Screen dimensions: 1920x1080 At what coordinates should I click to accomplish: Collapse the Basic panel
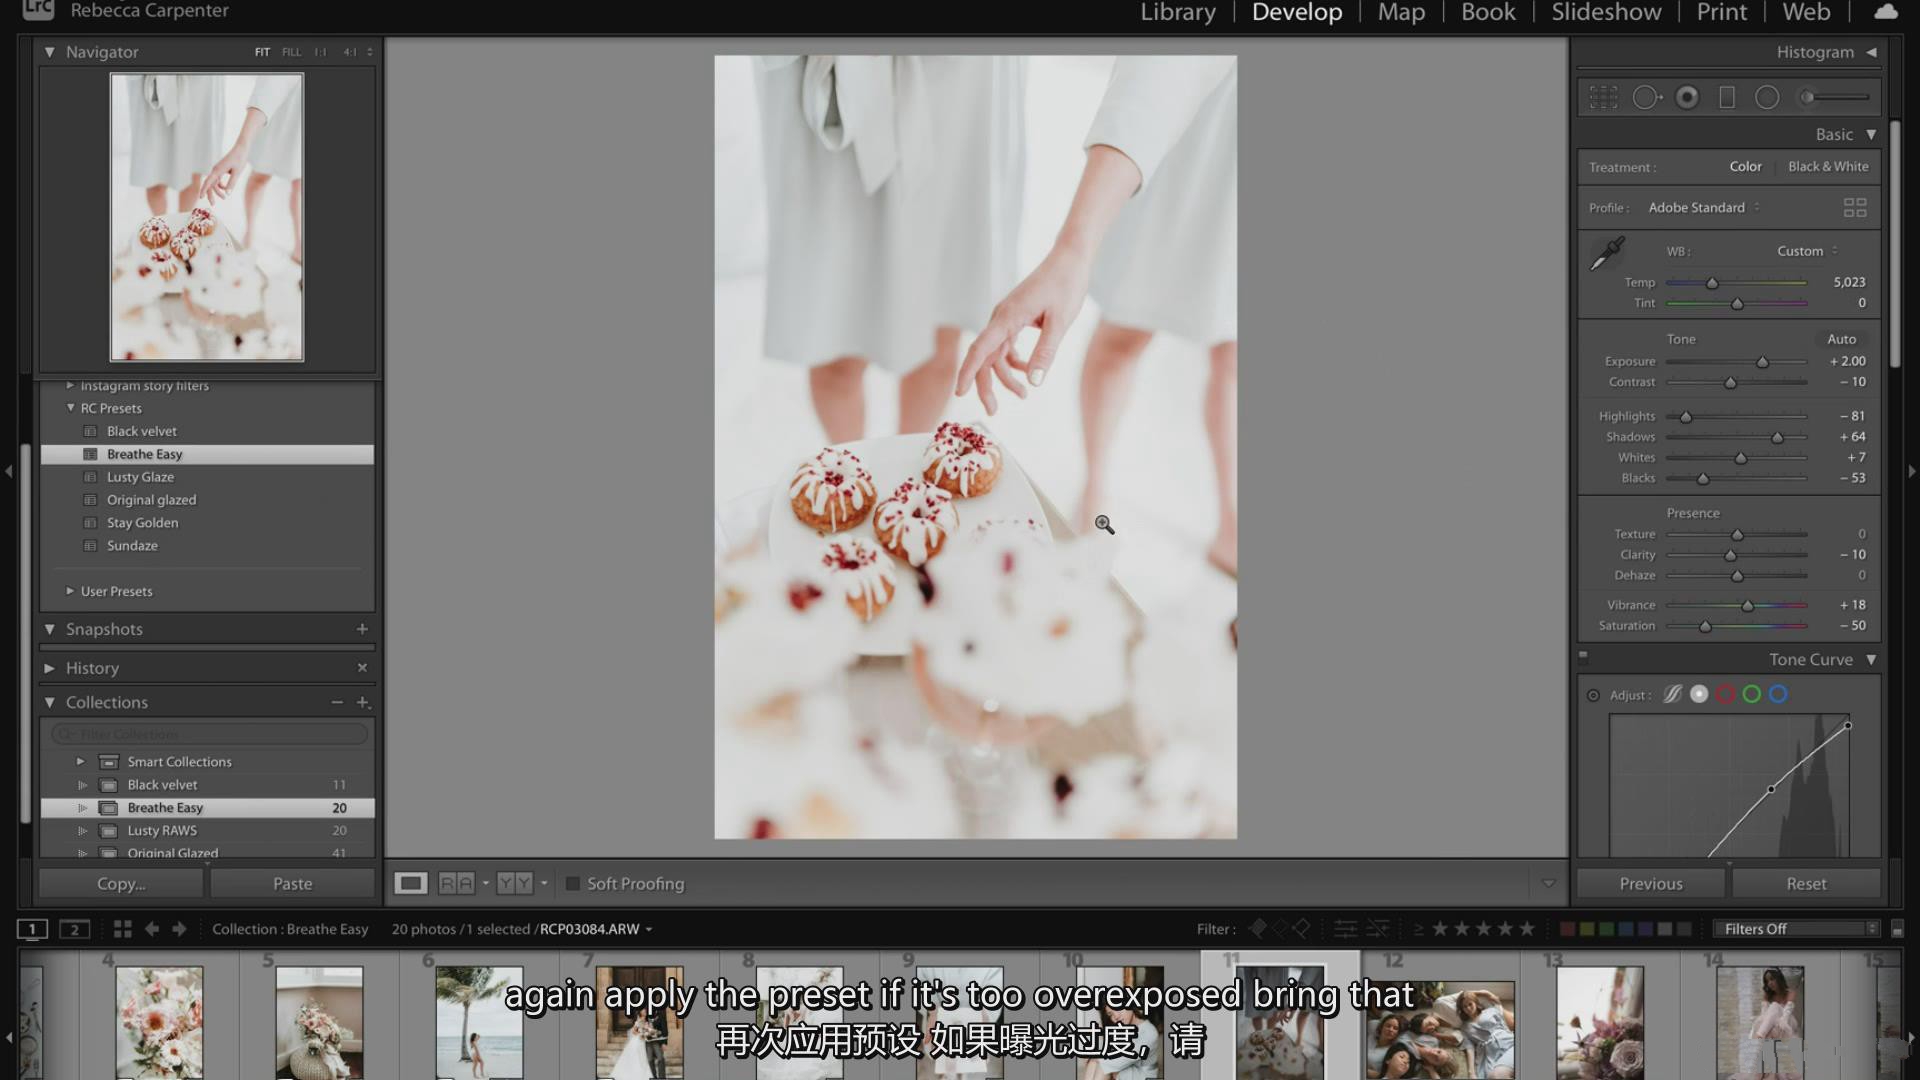click(1871, 134)
